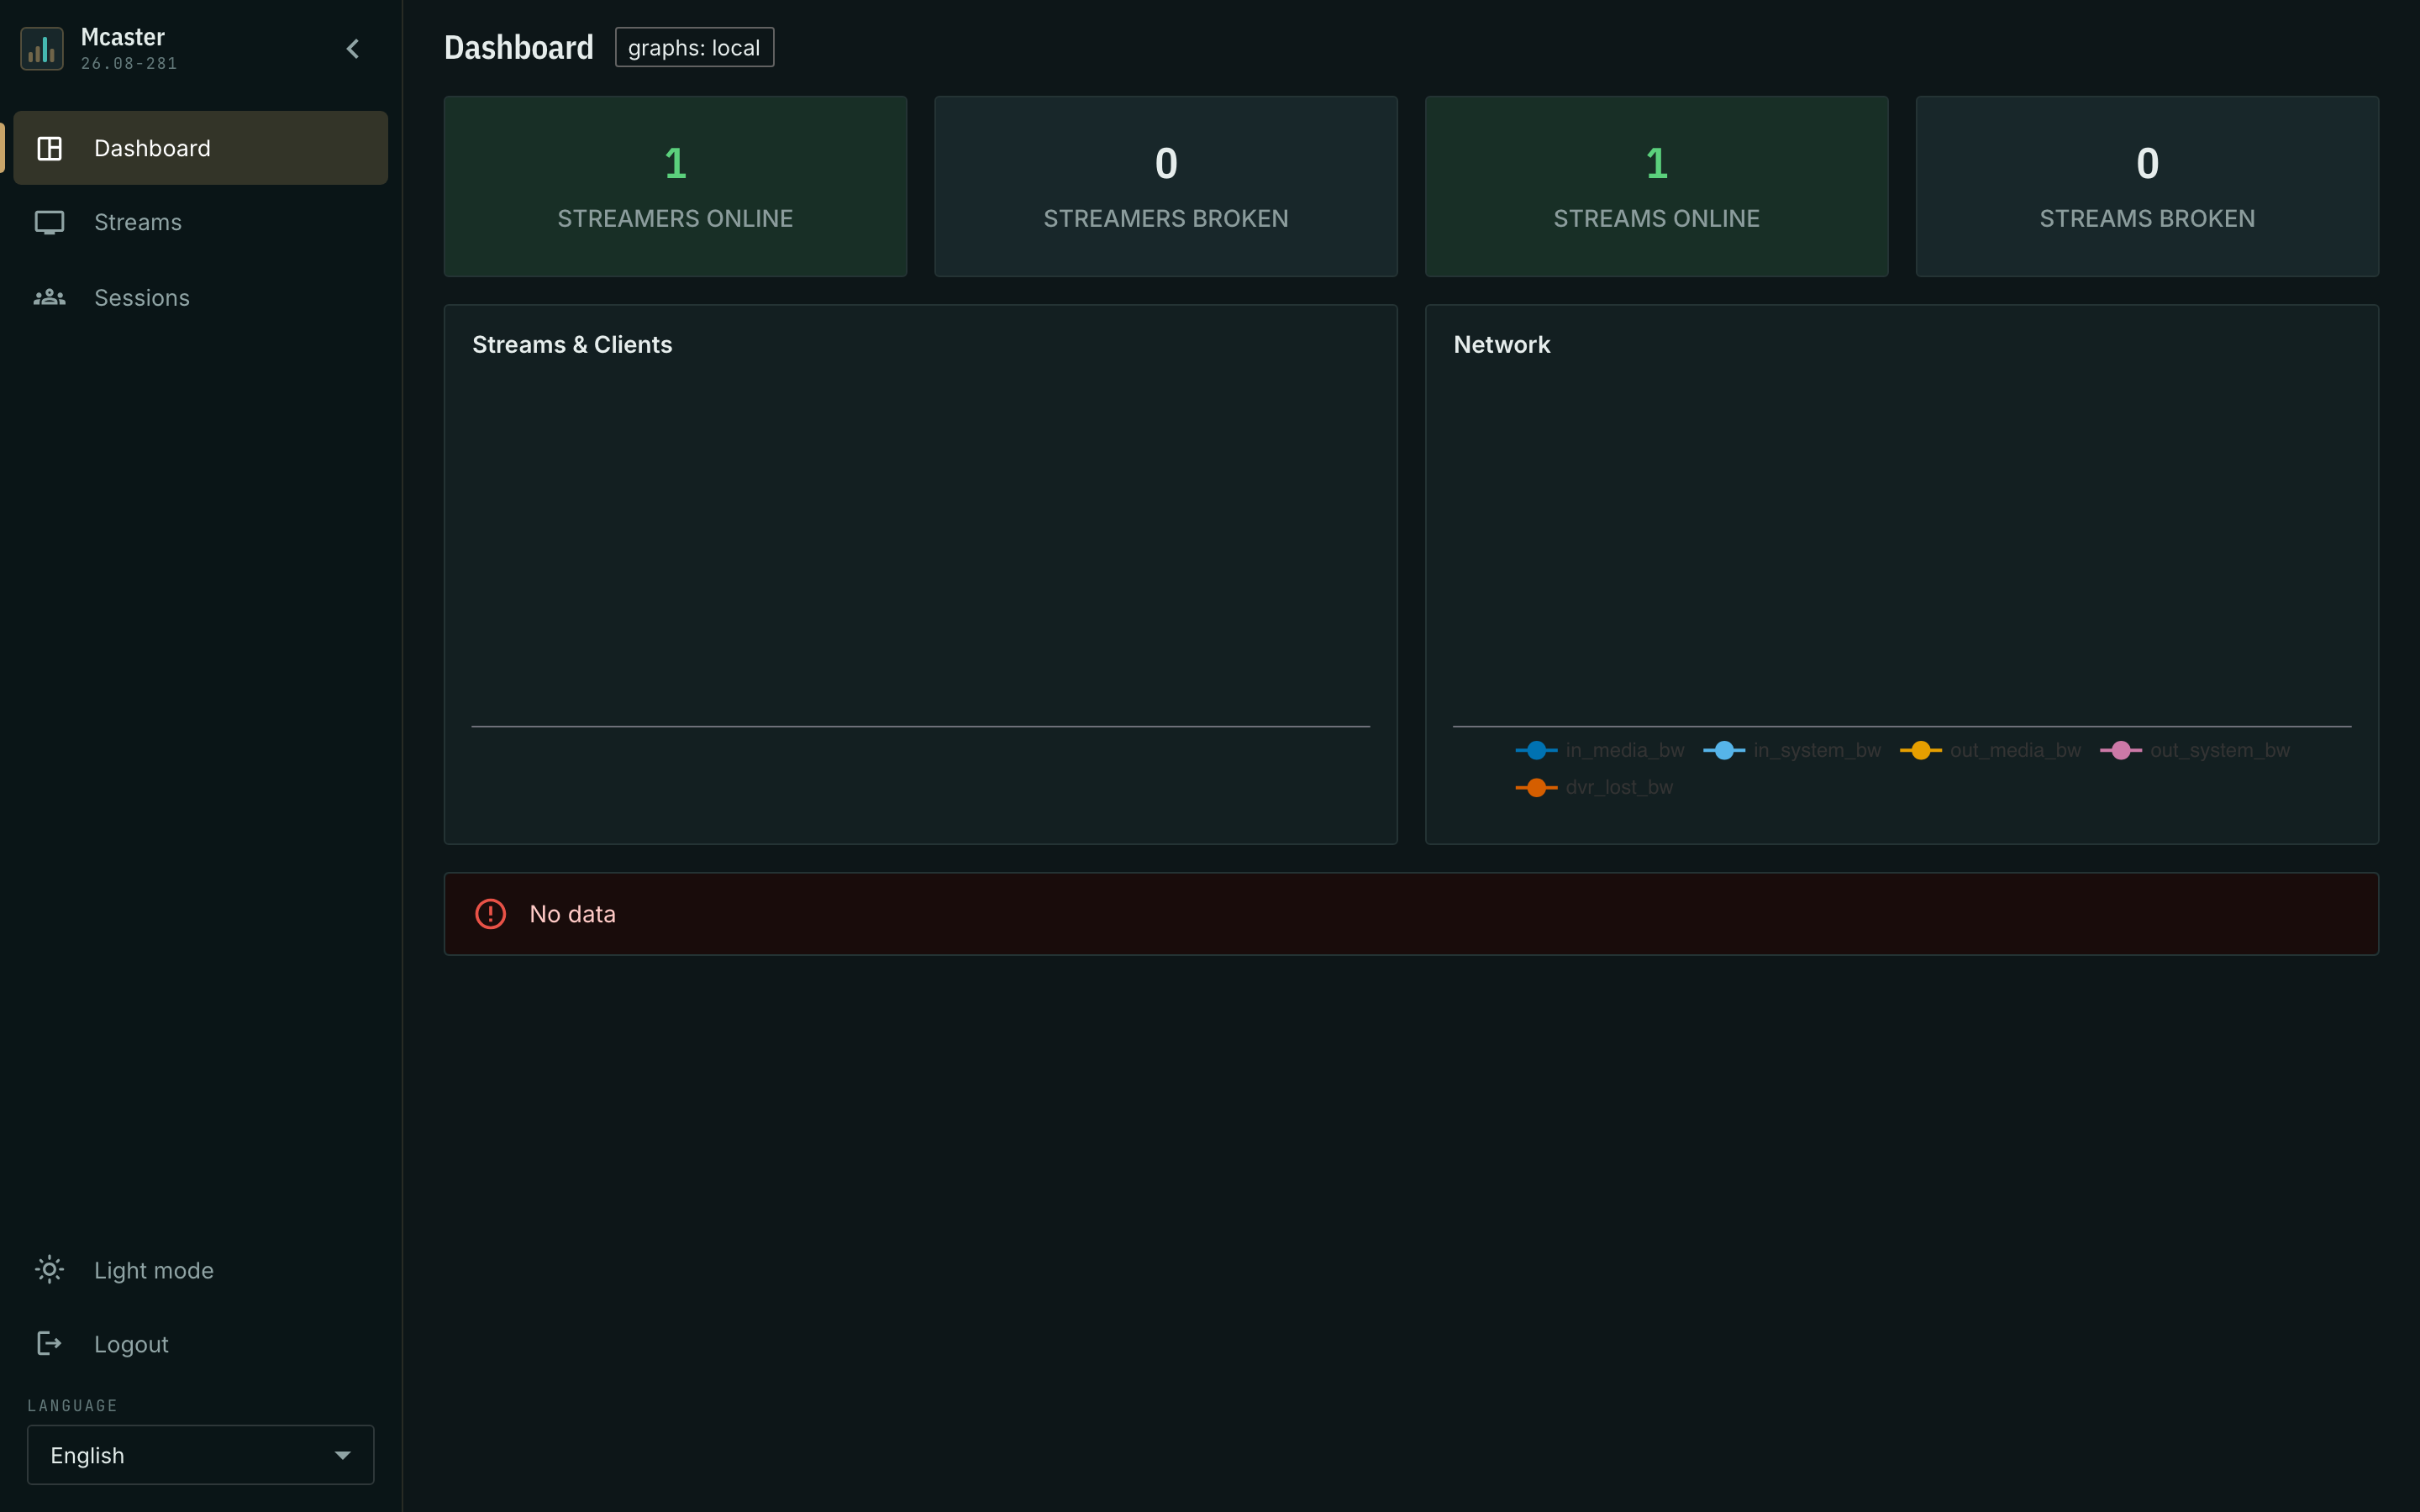
Task: Collapse the sidebar with the chevron arrow
Action: point(353,49)
